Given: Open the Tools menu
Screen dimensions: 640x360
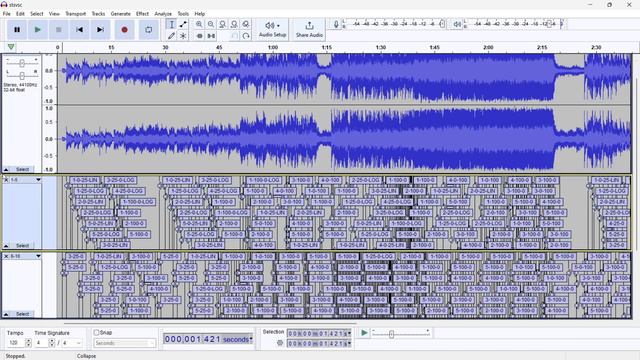Looking at the screenshot, I should (183, 13).
